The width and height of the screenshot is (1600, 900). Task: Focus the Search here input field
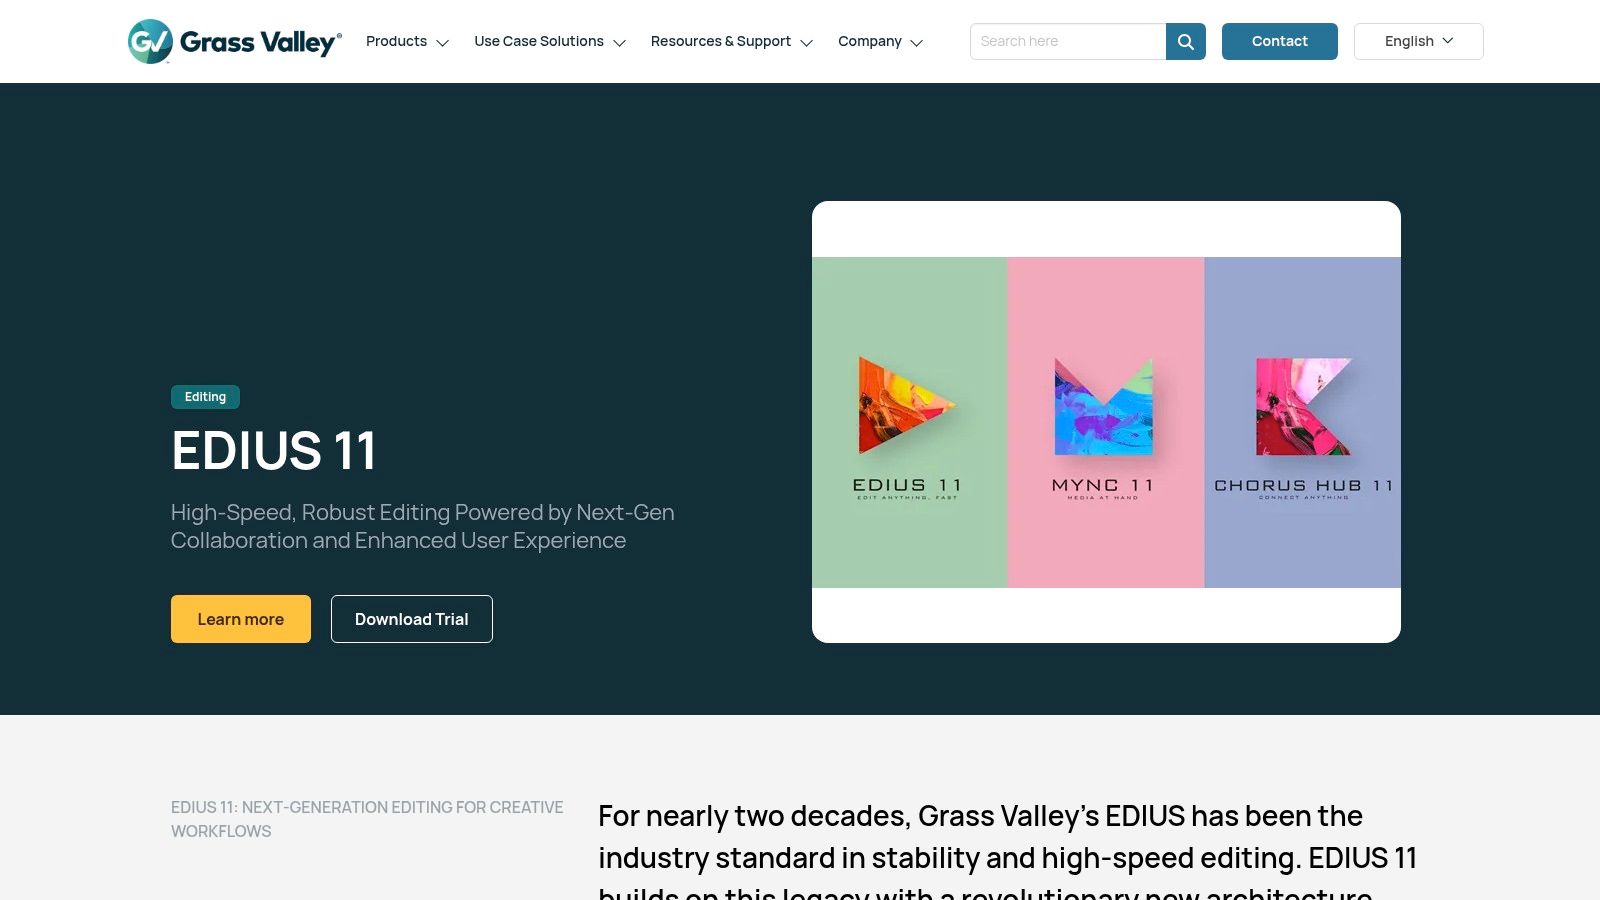pos(1068,41)
